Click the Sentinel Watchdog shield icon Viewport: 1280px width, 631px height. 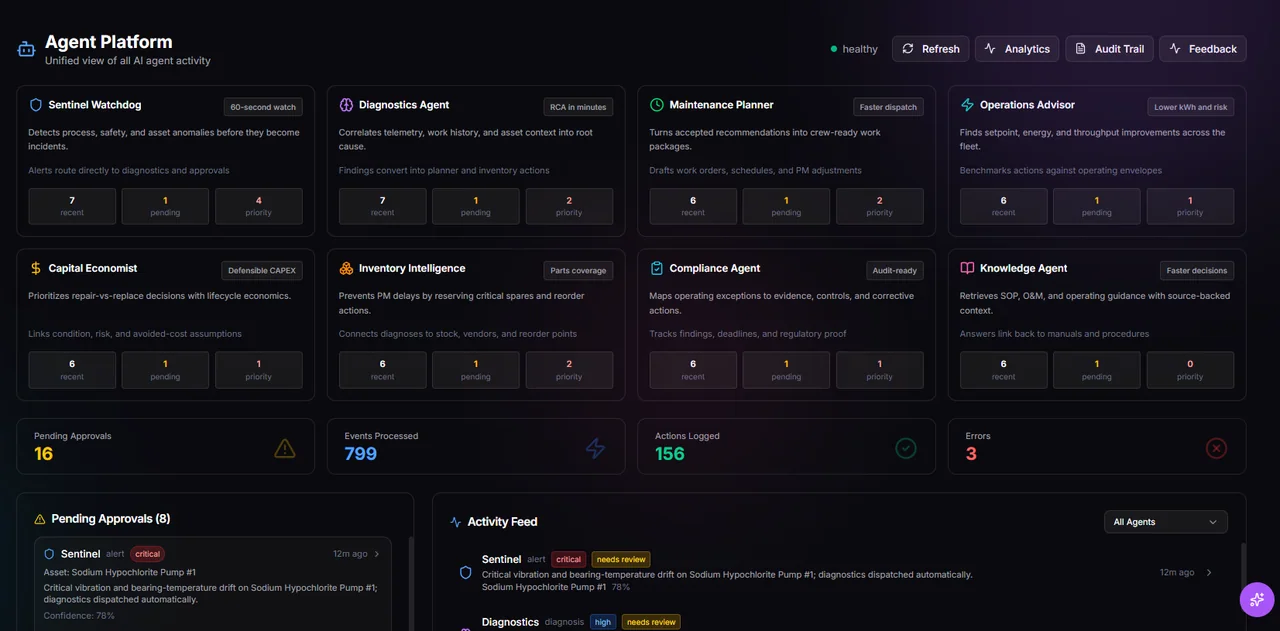point(36,105)
